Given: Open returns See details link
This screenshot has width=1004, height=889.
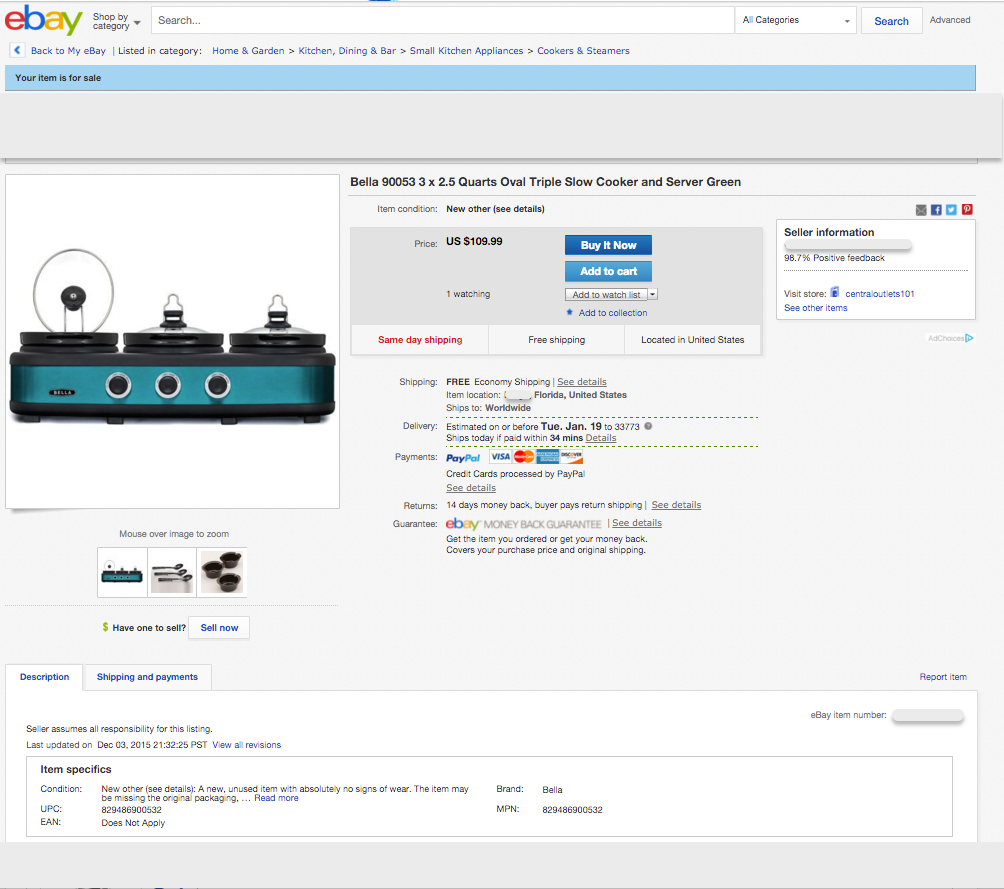Looking at the screenshot, I should tap(676, 505).
